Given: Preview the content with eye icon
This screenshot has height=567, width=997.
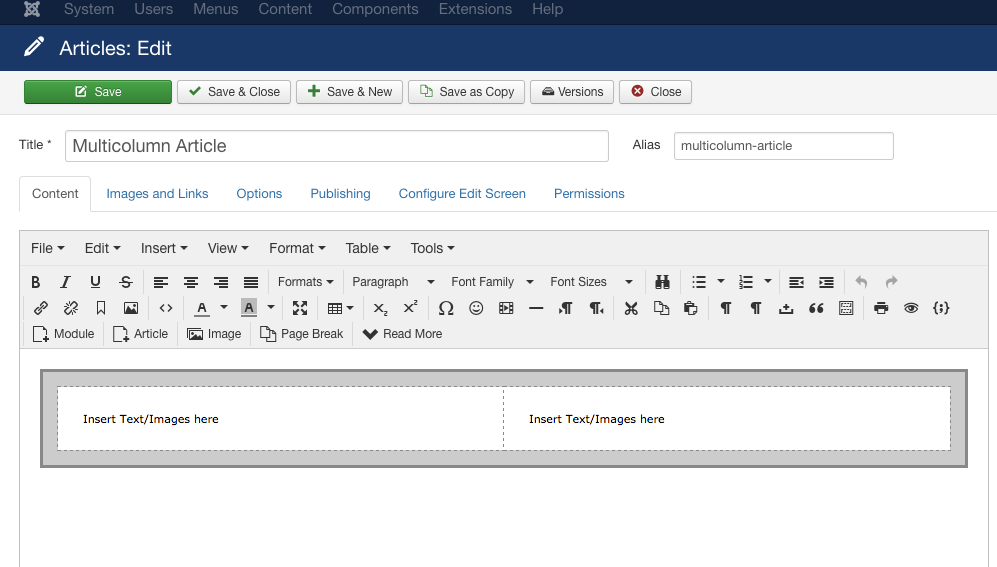Looking at the screenshot, I should tap(911, 308).
